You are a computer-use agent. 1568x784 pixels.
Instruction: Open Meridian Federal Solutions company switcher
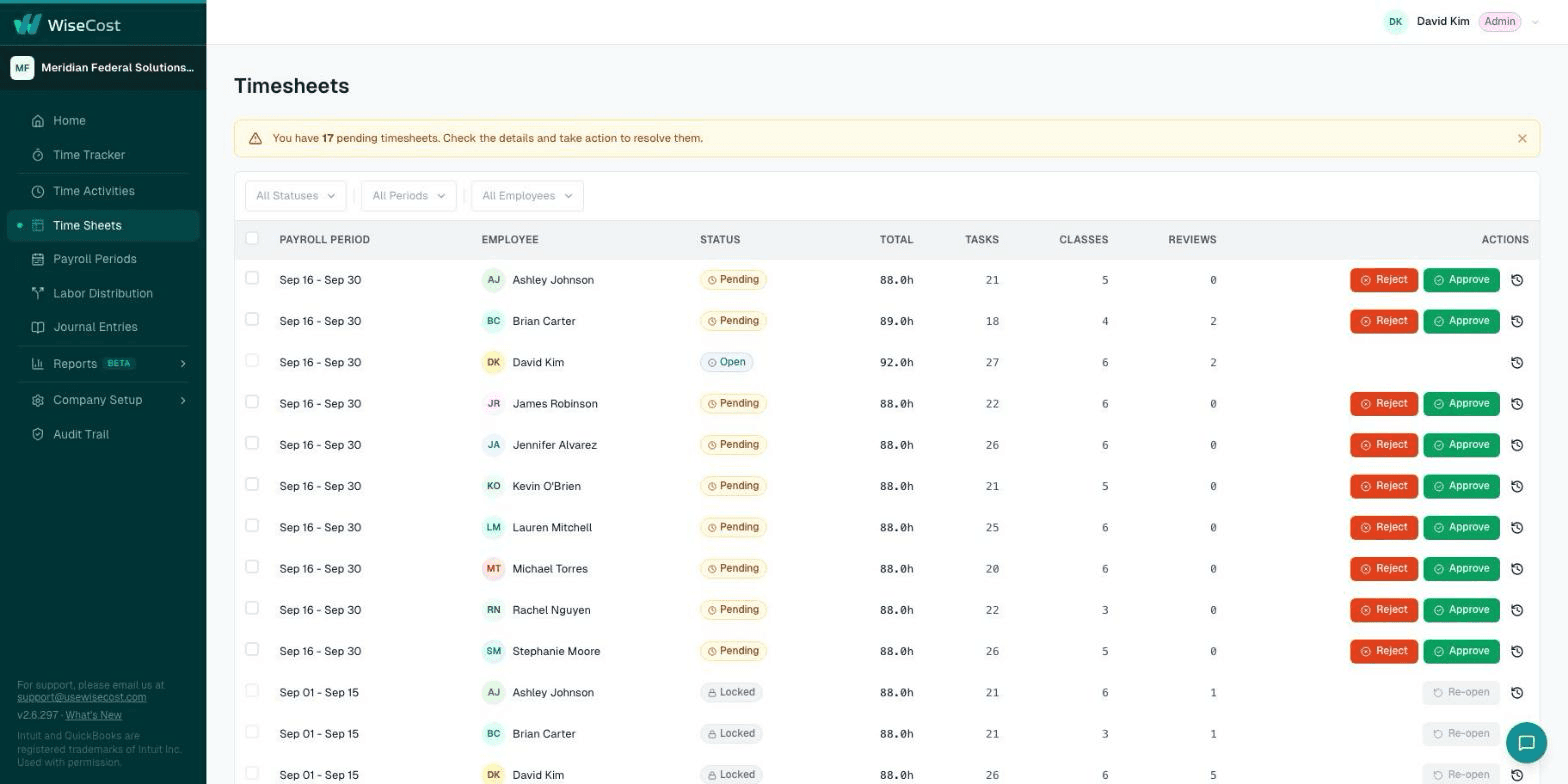(103, 67)
